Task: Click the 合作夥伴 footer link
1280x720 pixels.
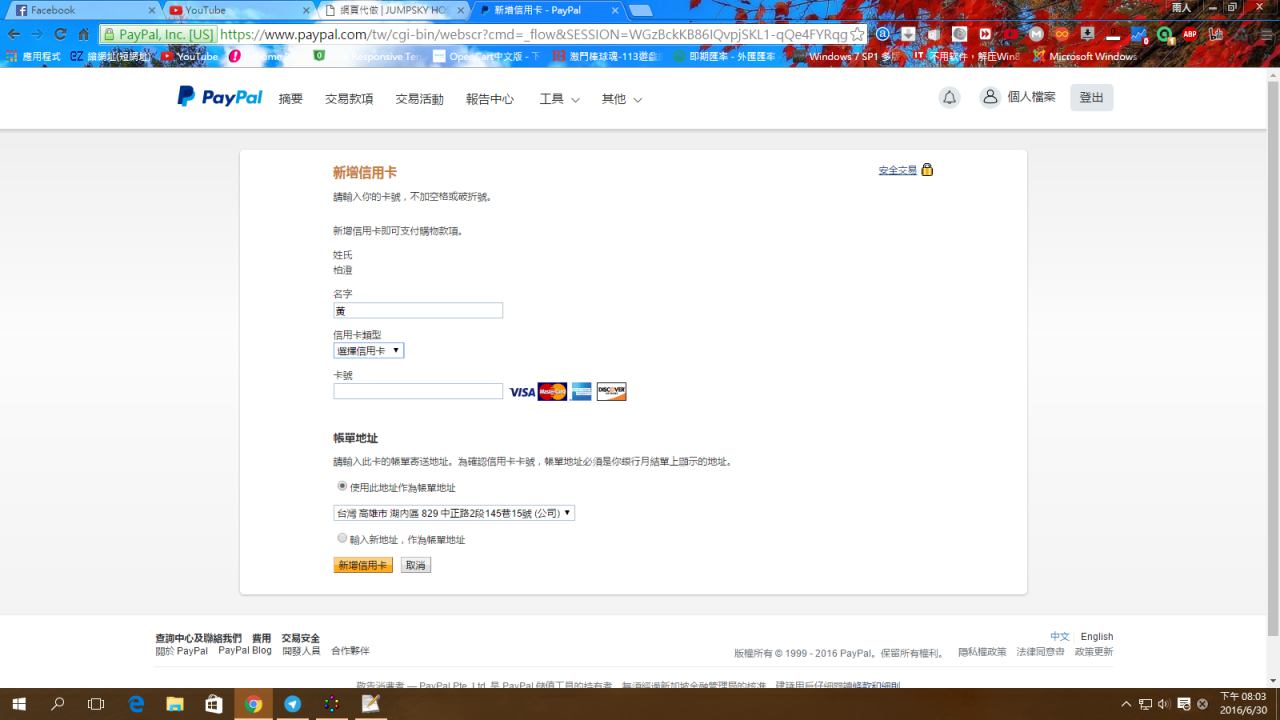Action: (350, 651)
